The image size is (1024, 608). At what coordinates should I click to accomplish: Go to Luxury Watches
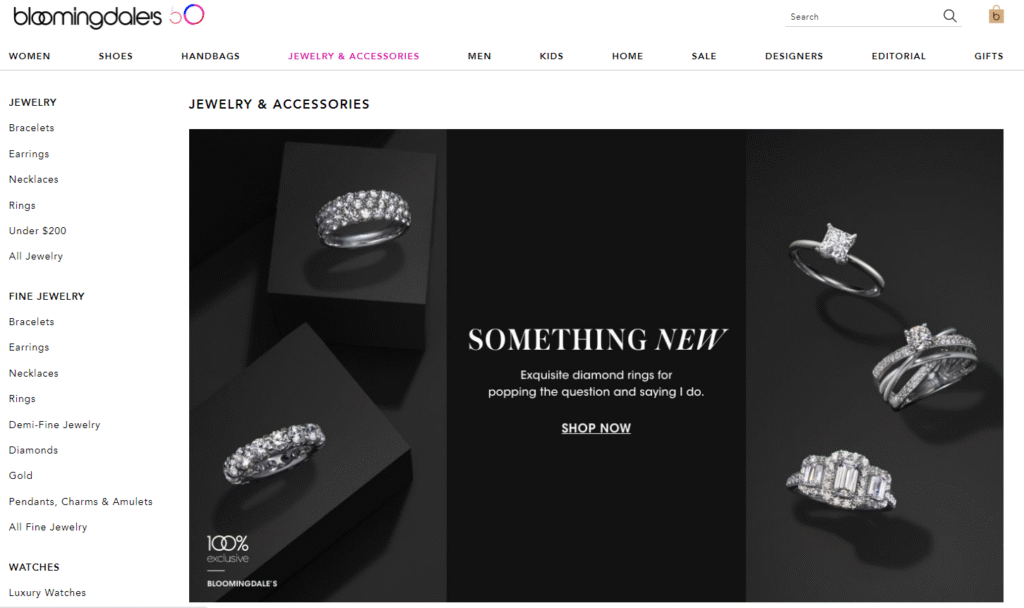tap(47, 592)
